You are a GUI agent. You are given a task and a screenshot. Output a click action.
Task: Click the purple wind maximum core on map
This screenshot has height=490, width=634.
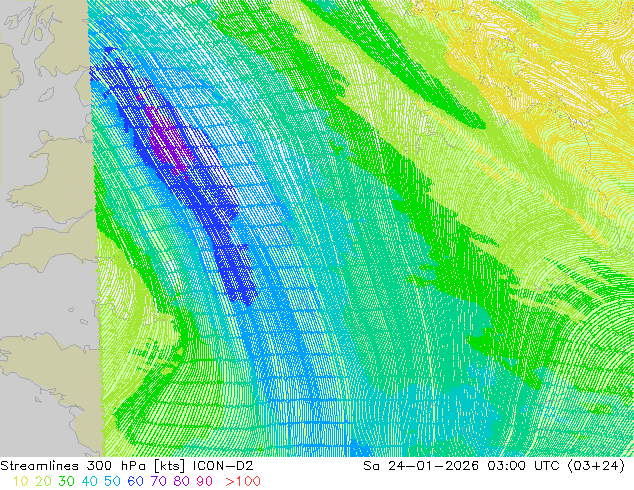click(165, 142)
